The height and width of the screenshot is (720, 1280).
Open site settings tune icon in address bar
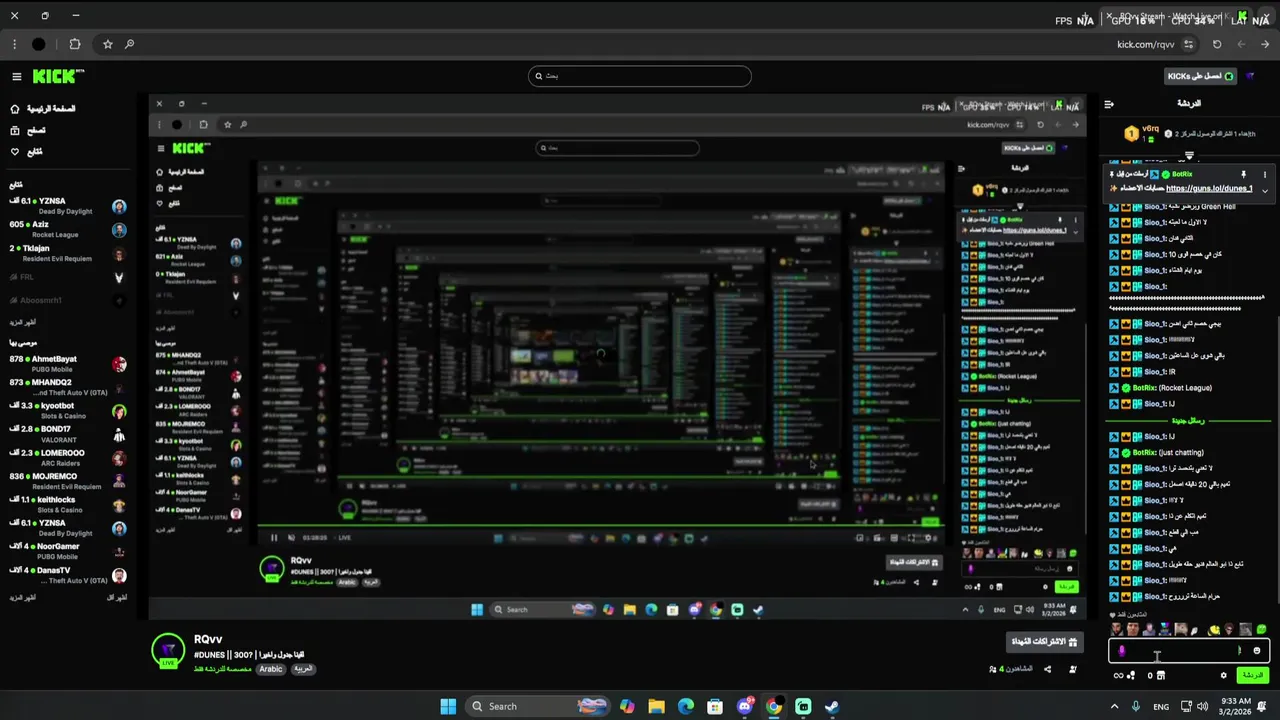coord(1188,44)
